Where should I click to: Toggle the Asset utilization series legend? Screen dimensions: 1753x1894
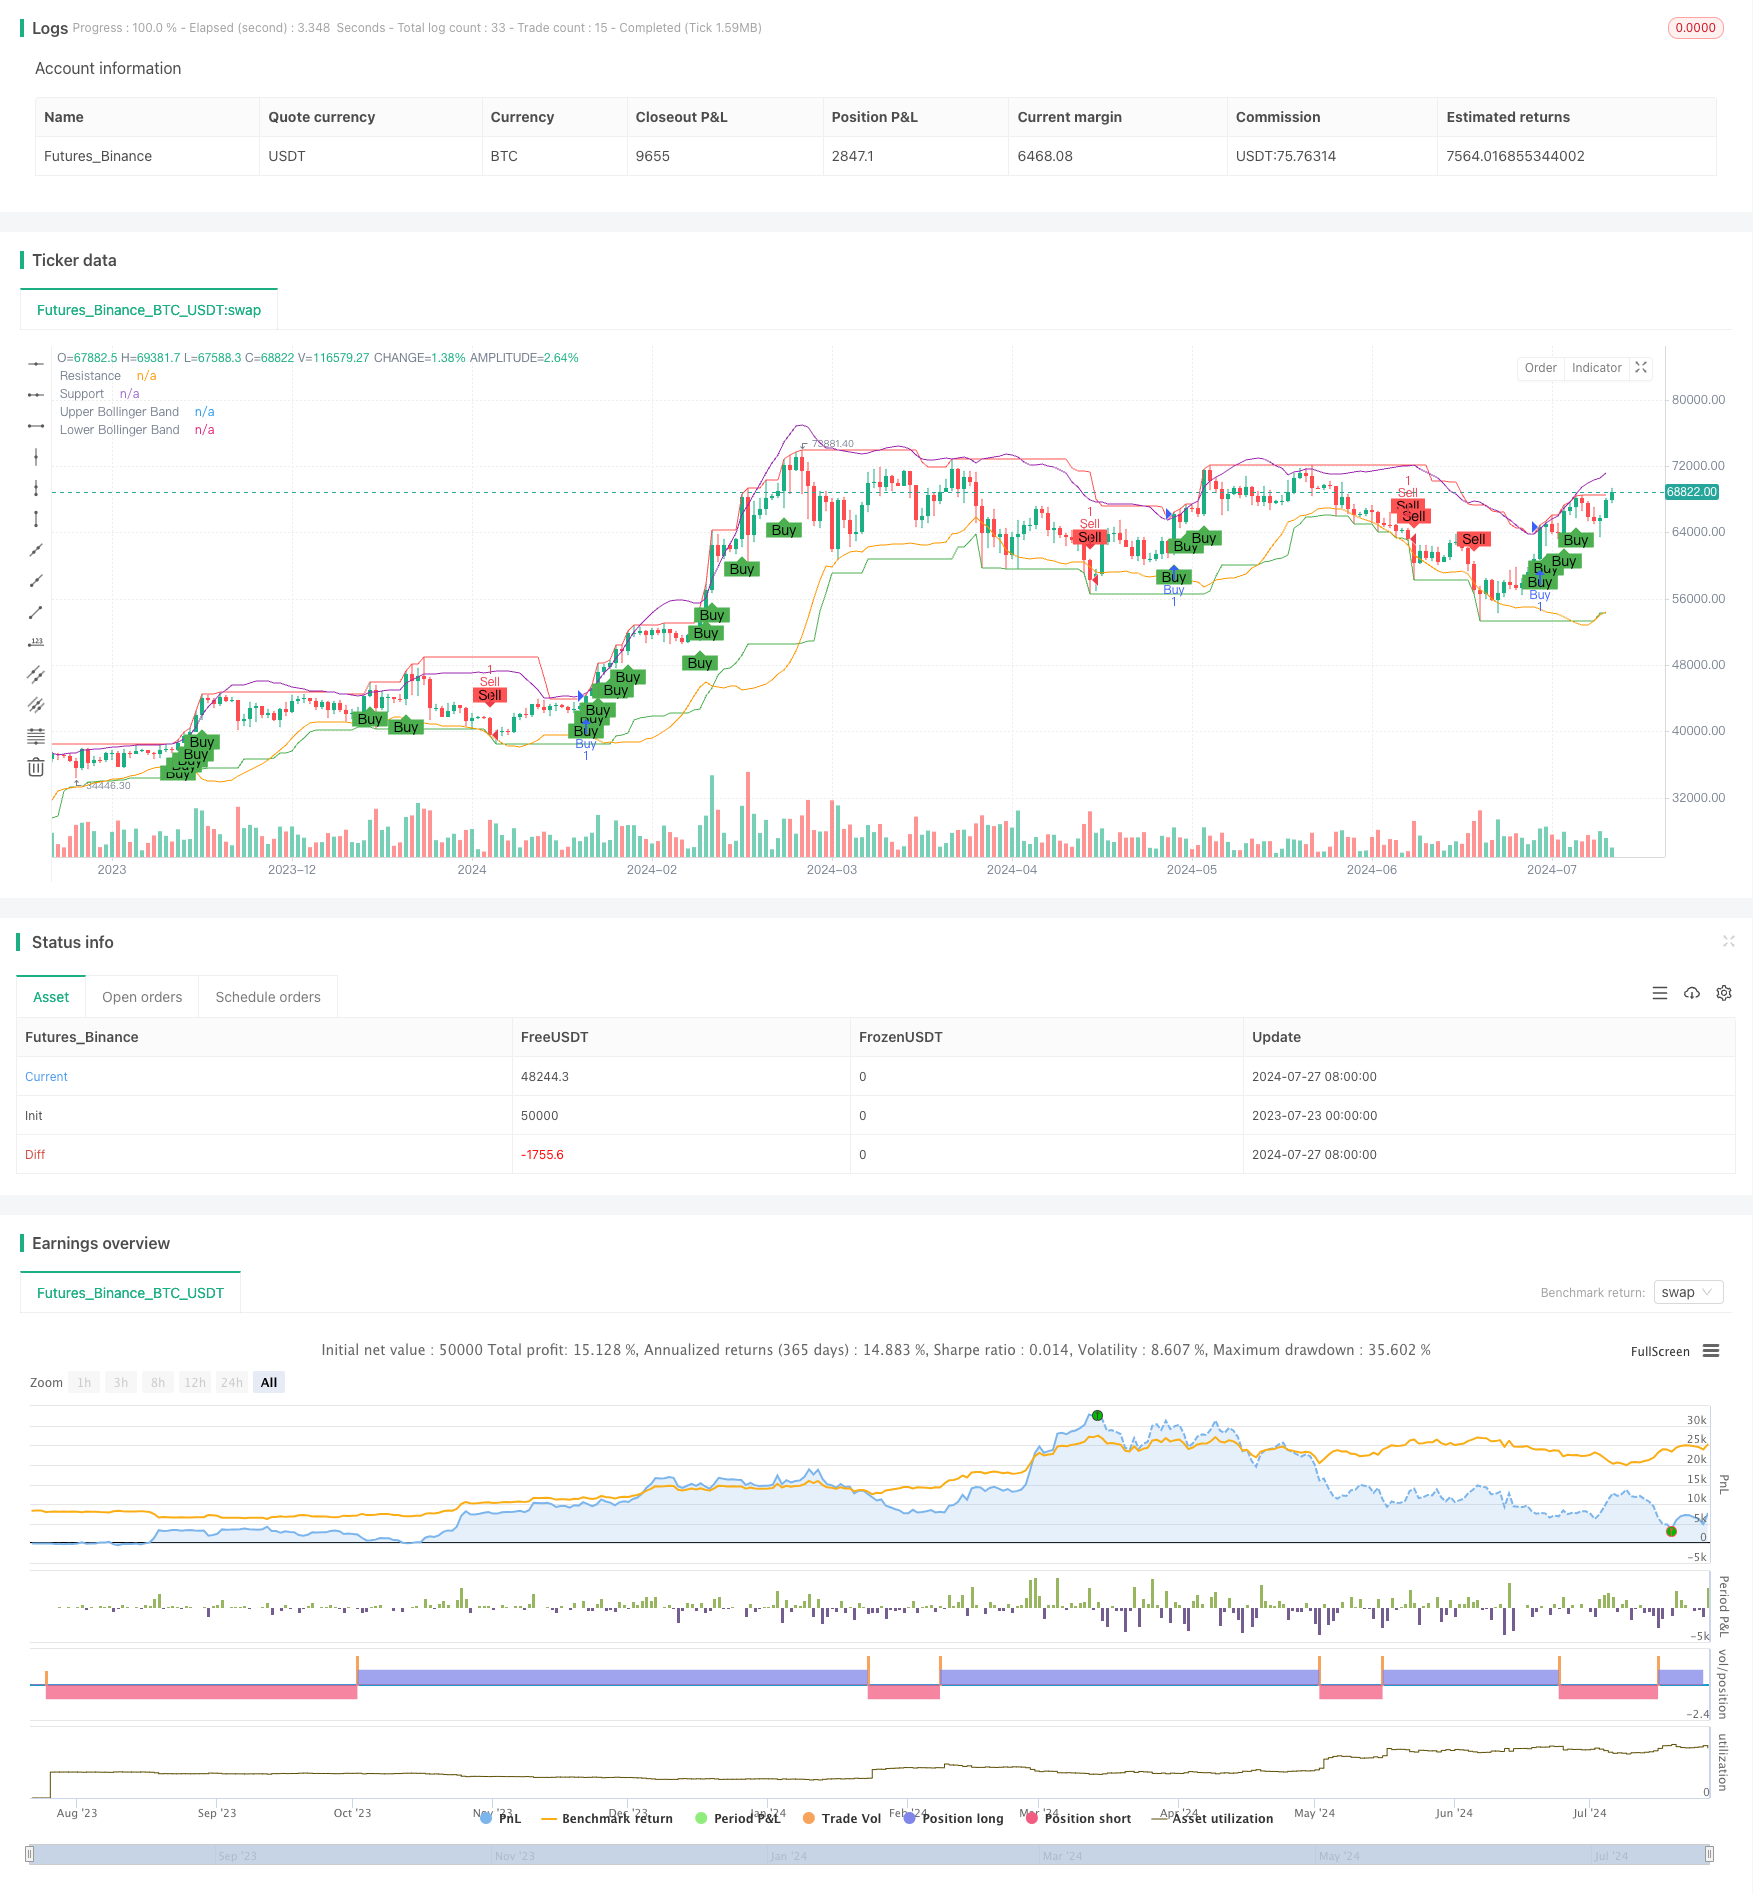[x=1213, y=1818]
